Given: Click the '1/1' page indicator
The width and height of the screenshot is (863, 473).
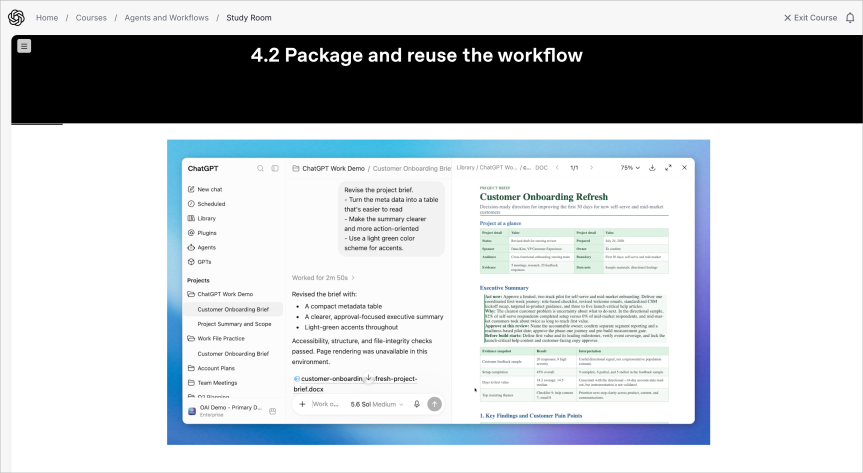Looking at the screenshot, I should tap(574, 168).
